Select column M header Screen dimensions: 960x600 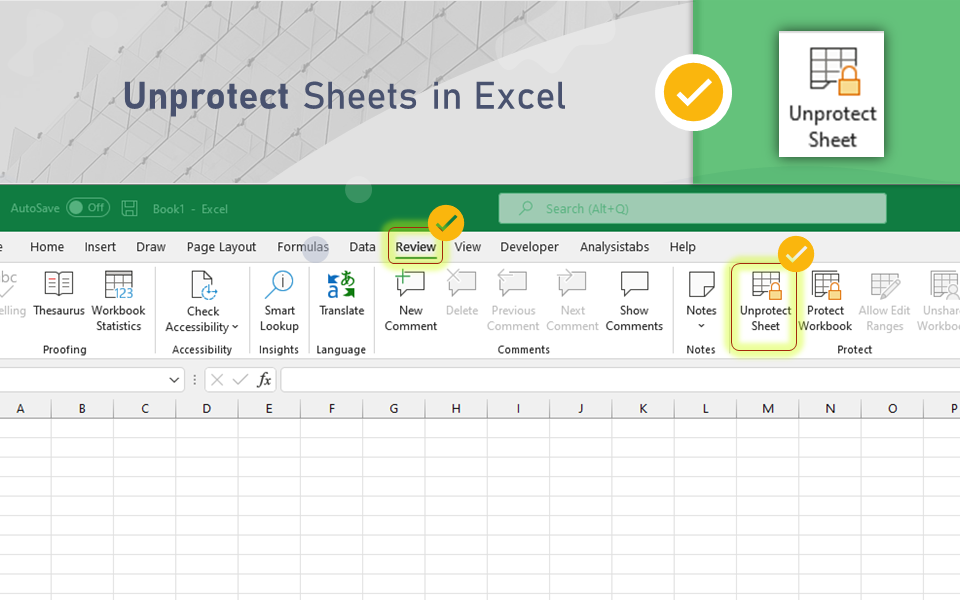tap(768, 408)
